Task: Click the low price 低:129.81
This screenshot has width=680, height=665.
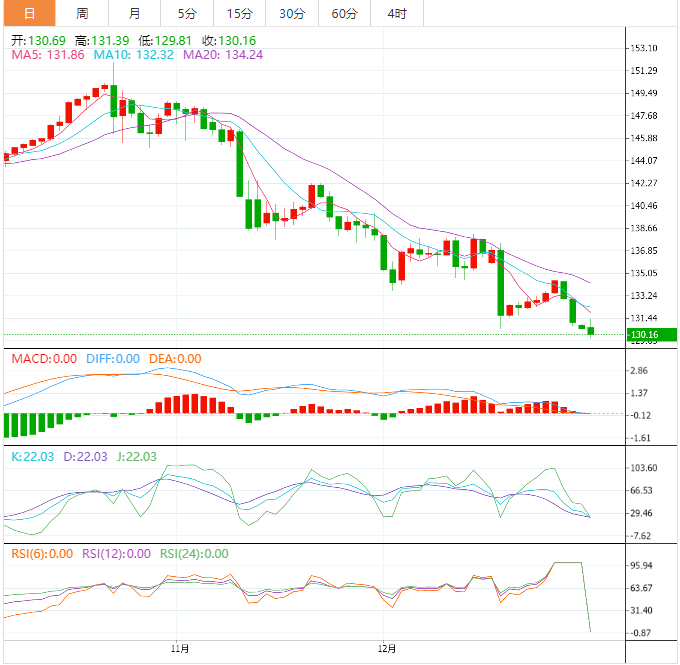Action: [165, 41]
